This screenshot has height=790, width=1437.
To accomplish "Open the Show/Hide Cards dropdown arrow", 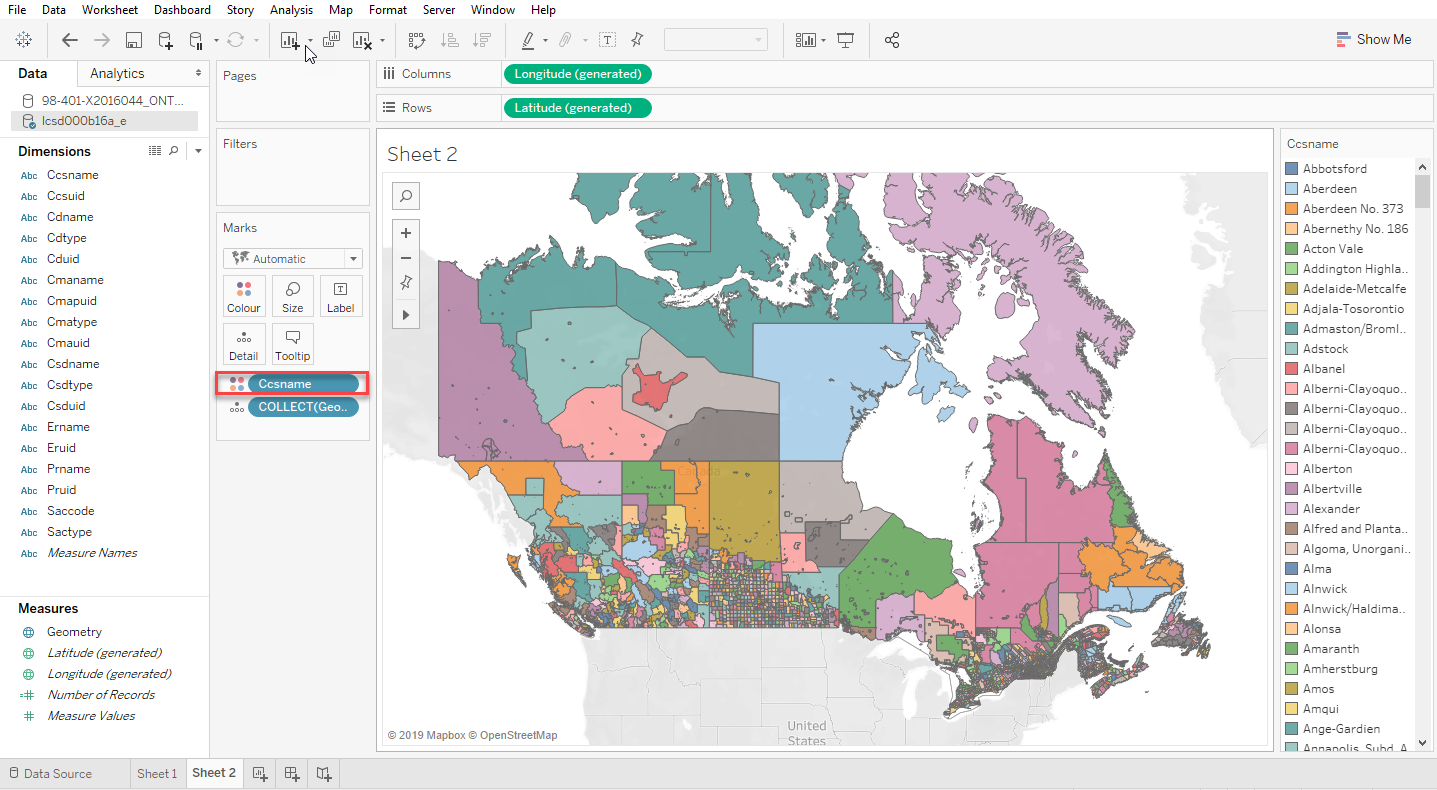I will [x=823, y=40].
